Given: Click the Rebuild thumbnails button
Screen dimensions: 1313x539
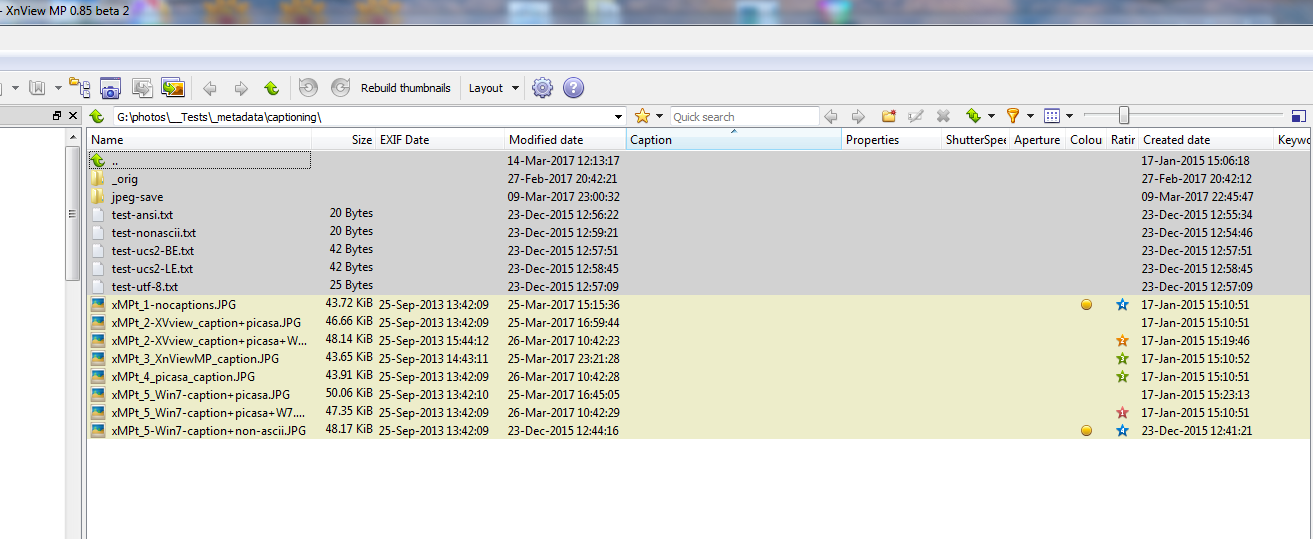Looking at the screenshot, I should (405, 88).
